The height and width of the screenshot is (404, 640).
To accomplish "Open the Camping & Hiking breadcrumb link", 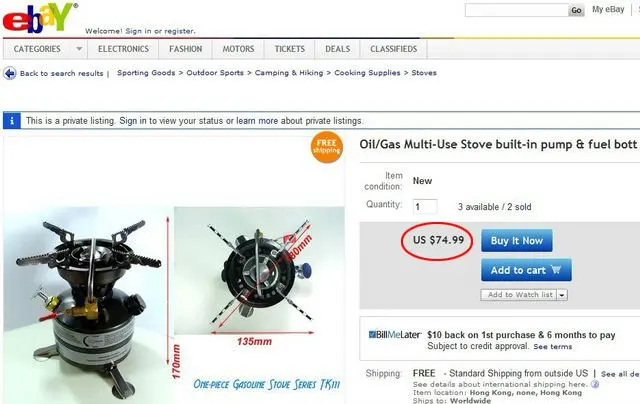I will pyautogui.click(x=289, y=73).
